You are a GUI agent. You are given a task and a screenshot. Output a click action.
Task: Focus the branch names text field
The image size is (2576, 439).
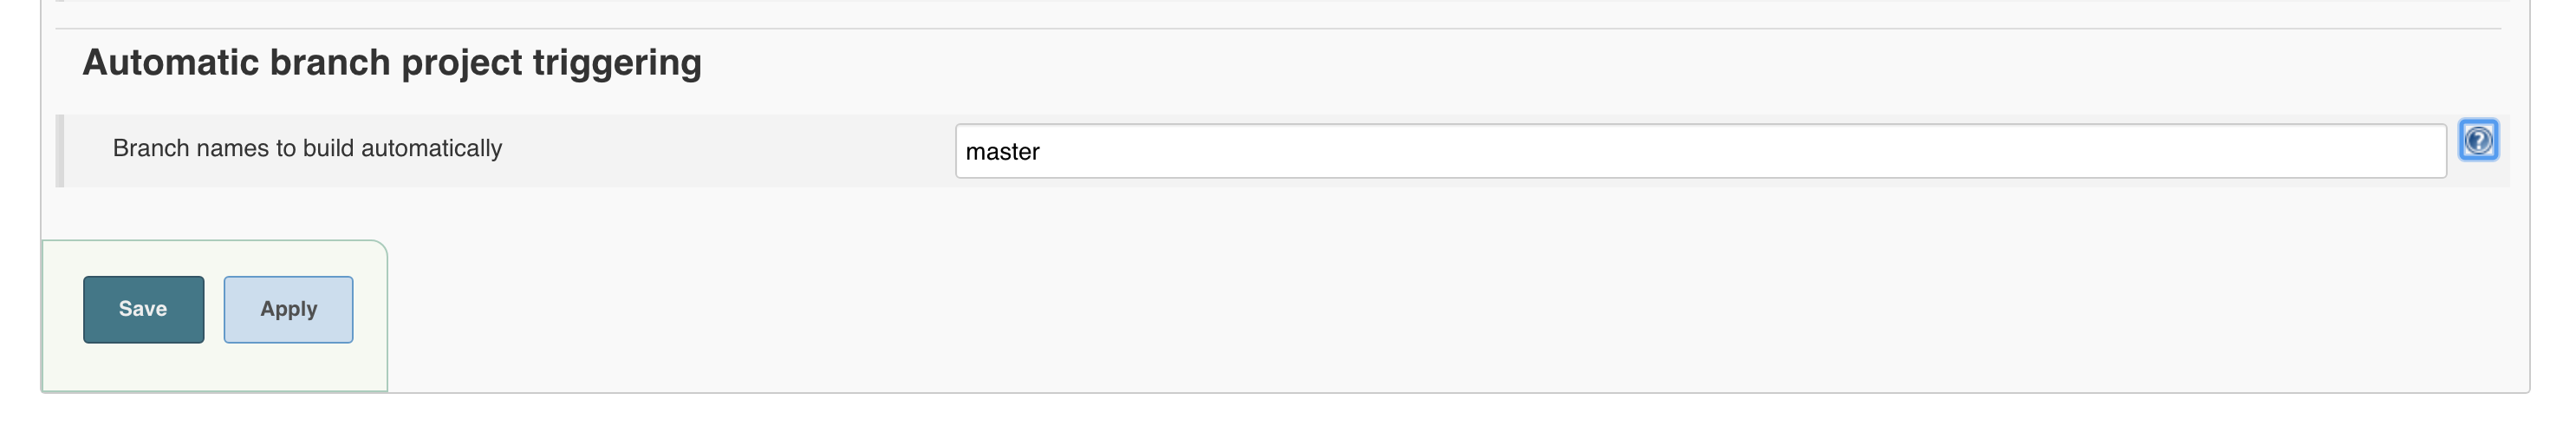tap(1700, 151)
